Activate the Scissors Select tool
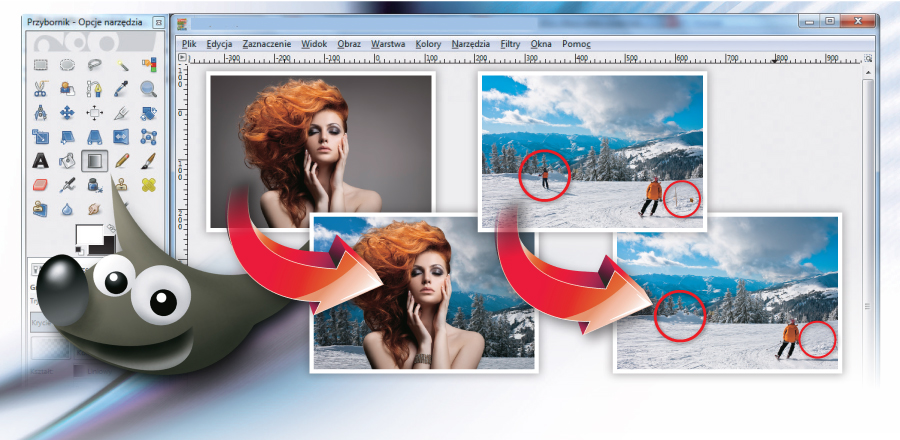Viewport: 900px width, 440px height. 41,89
